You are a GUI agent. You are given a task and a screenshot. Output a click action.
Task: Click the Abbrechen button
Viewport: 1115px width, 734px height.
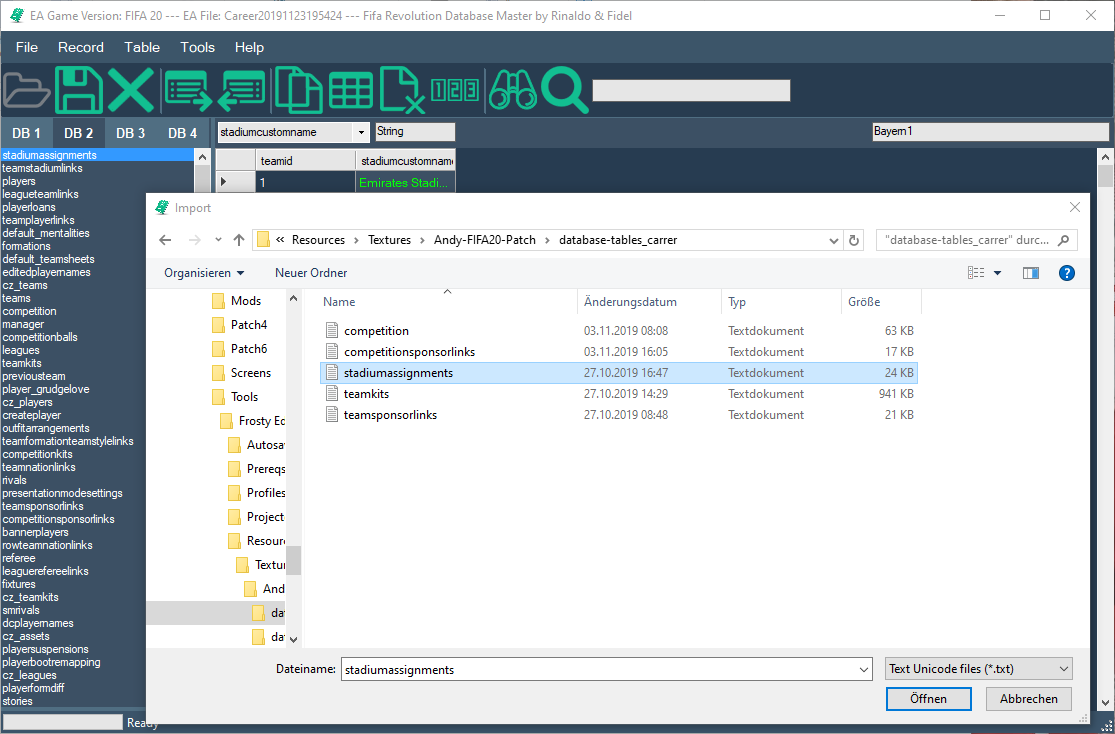click(x=1028, y=698)
